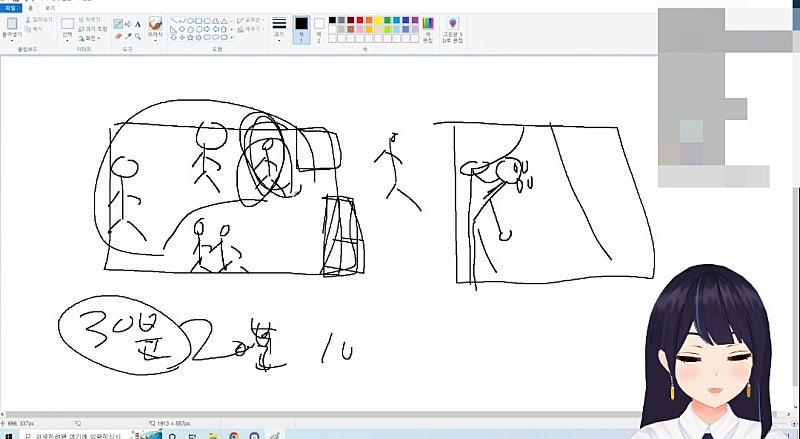Open the File (파일) menu tab
This screenshot has height=439, width=800.
tap(11, 8)
